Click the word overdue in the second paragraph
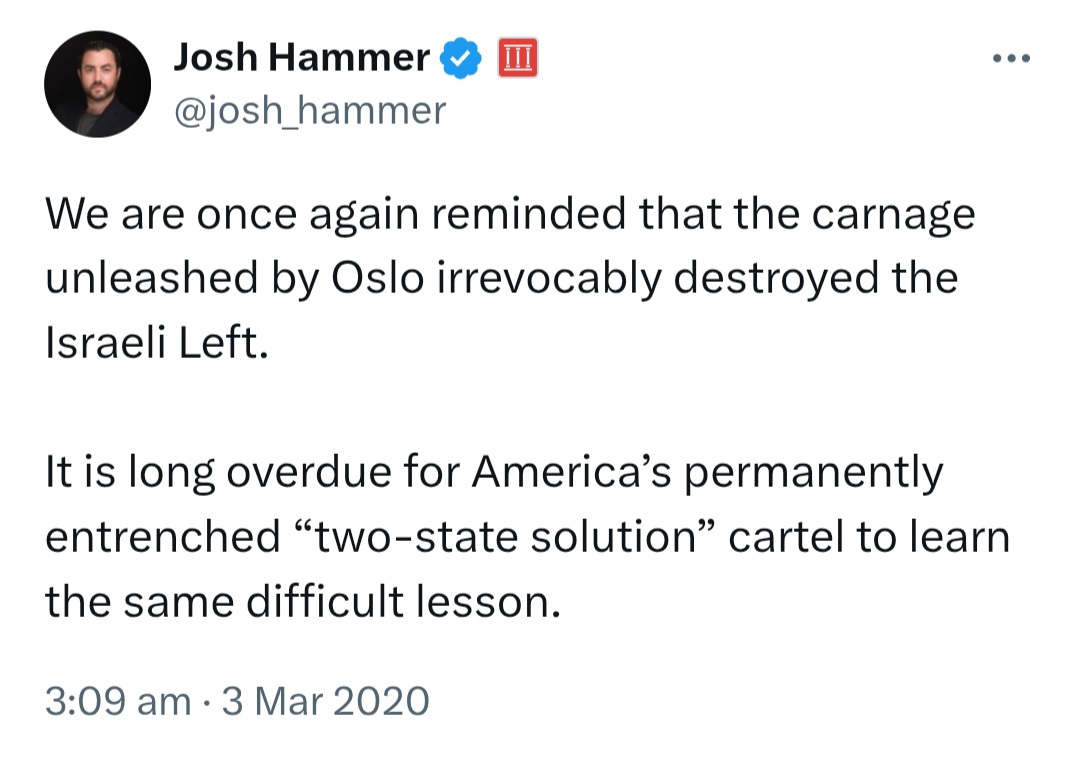The image size is (1080, 767). pyautogui.click(x=309, y=472)
